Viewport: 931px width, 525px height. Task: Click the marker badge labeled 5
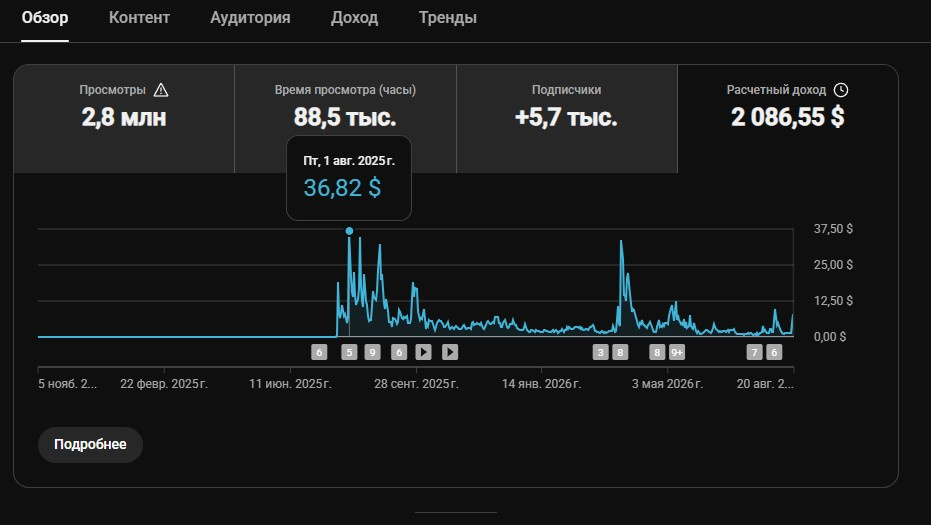click(x=349, y=353)
